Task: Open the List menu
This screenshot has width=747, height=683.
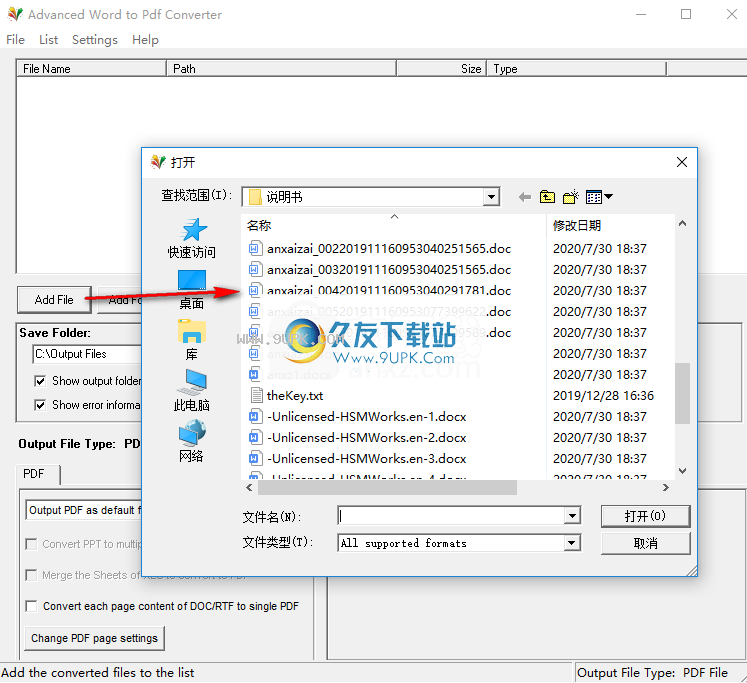Action: pos(49,40)
